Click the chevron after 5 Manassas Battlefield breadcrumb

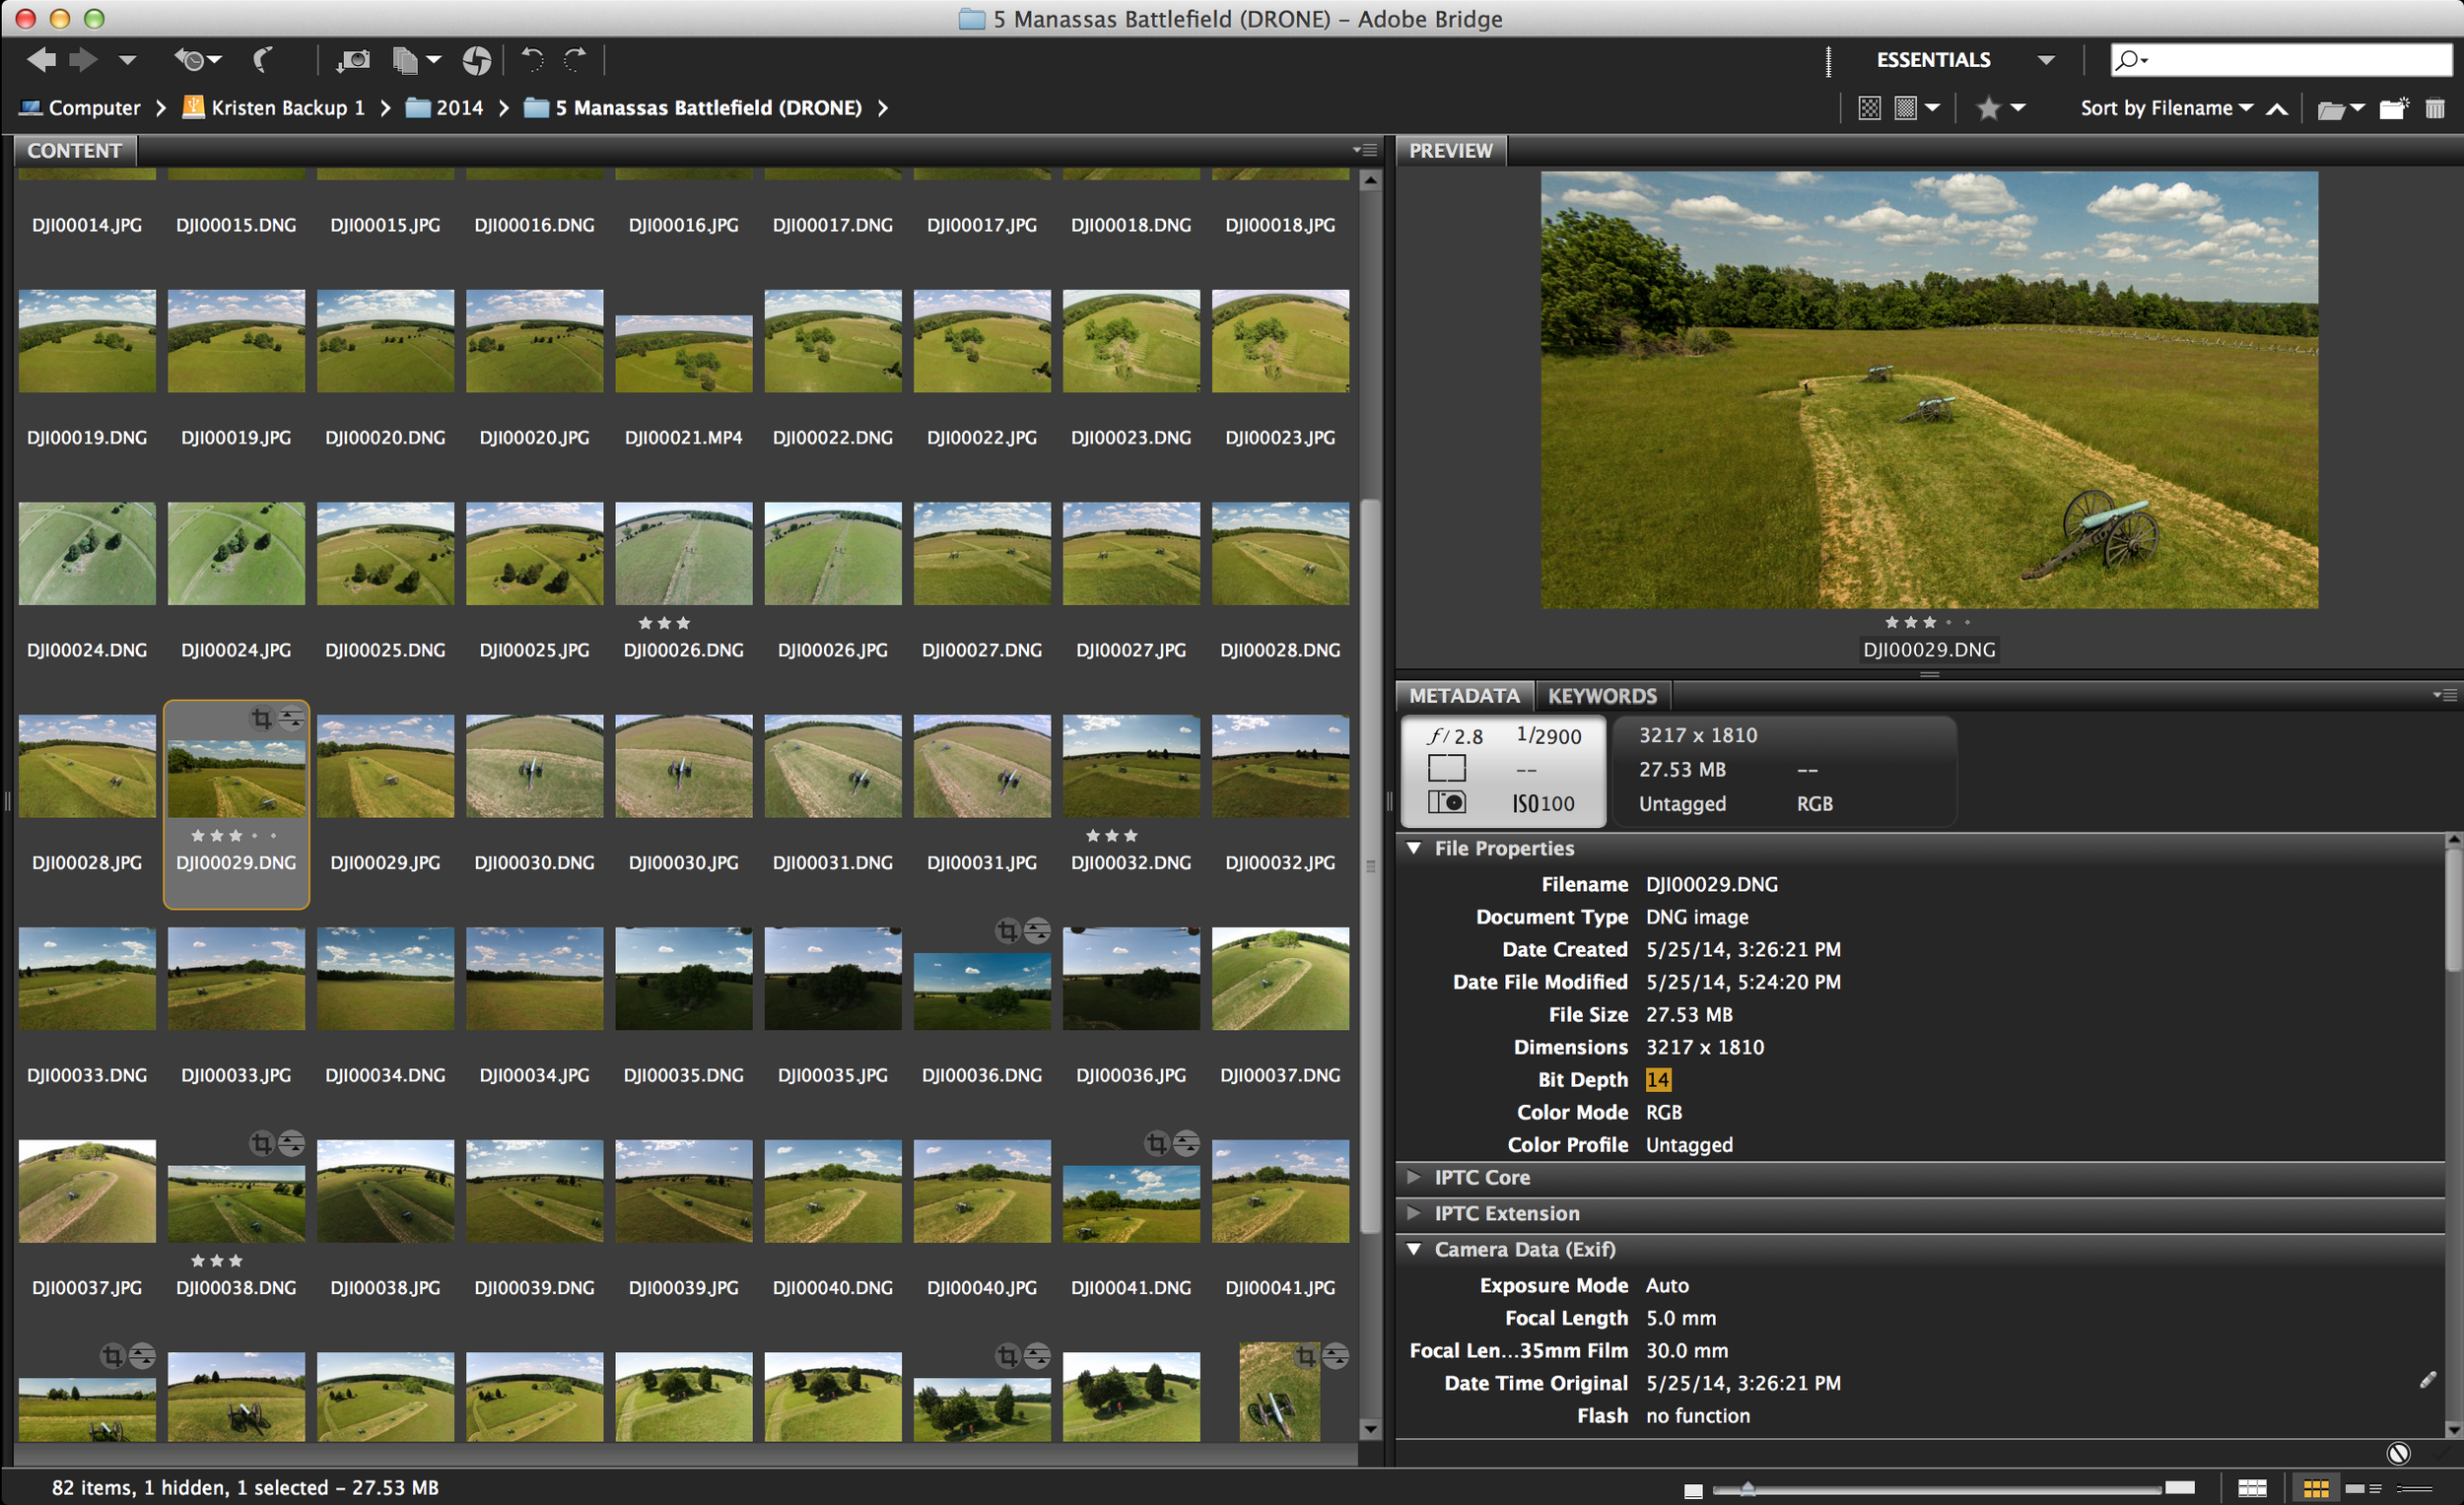[x=883, y=108]
